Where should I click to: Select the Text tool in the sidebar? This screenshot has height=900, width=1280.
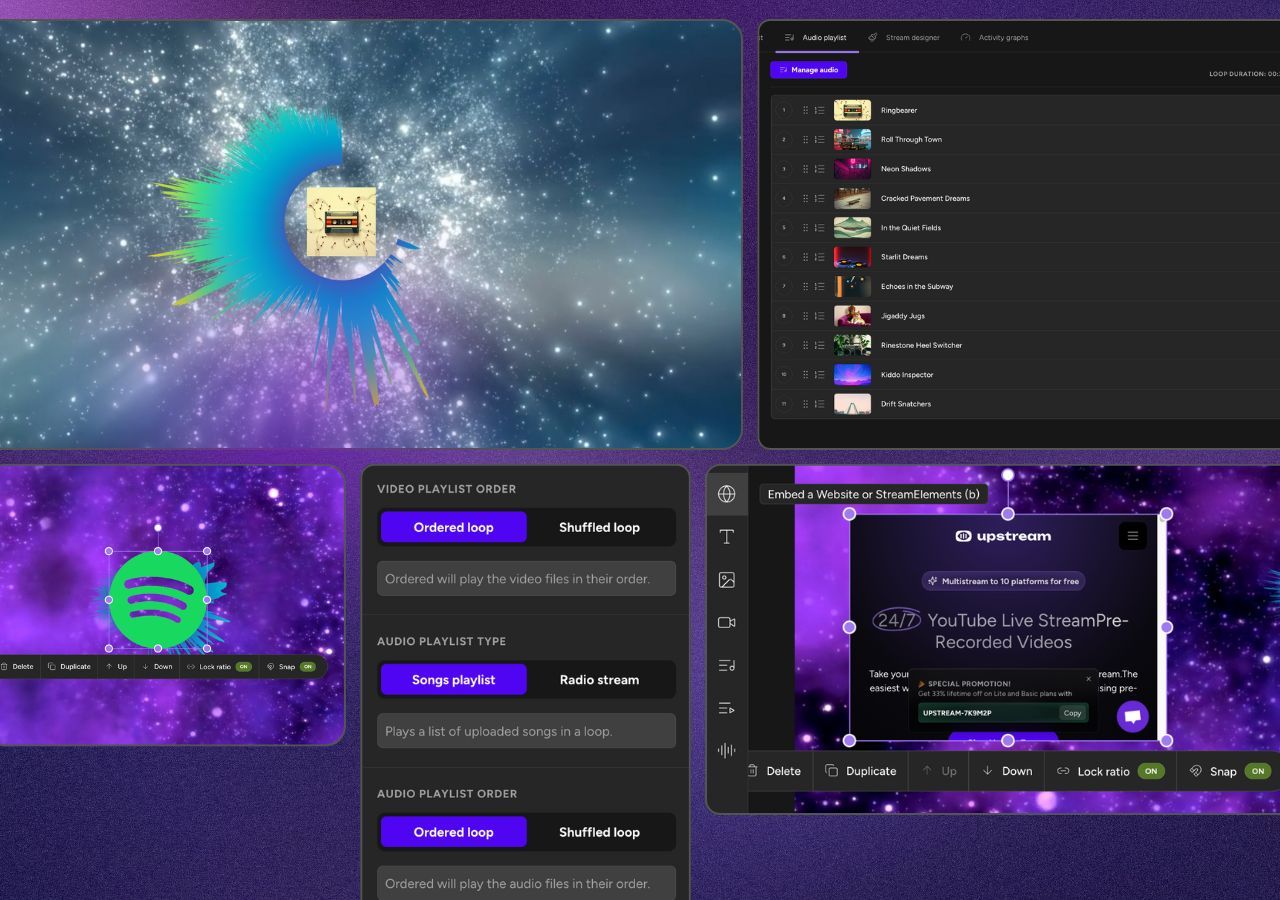coord(727,537)
